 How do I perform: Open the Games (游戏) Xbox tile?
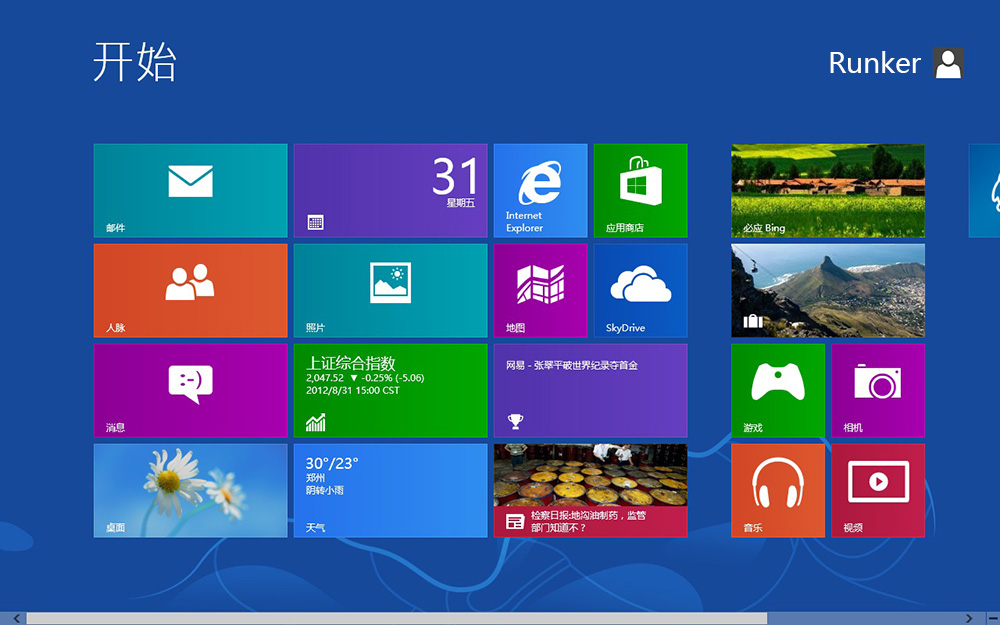pyautogui.click(x=777, y=390)
